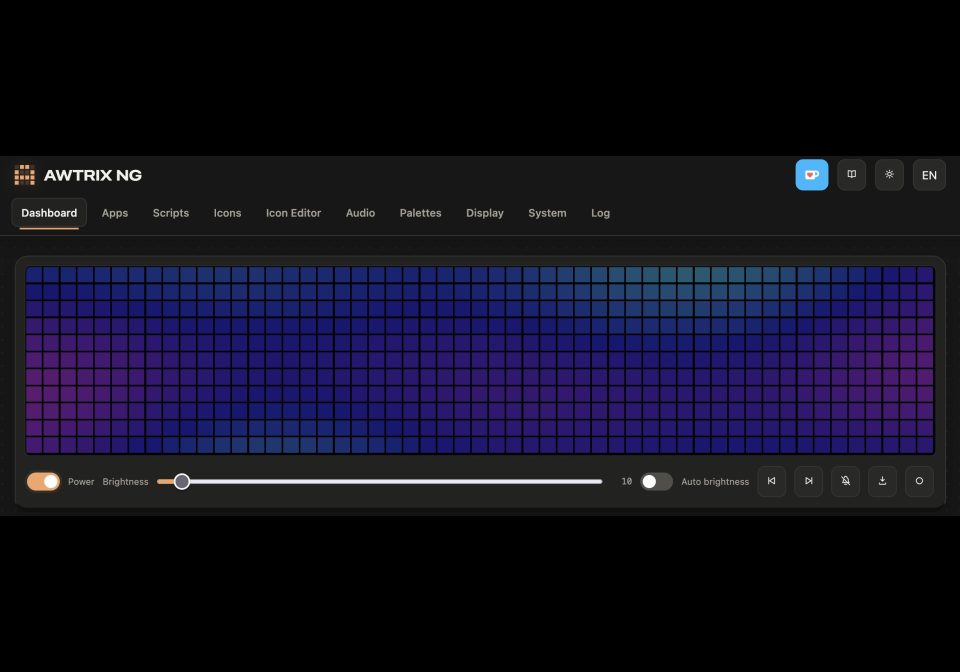This screenshot has width=960, height=672.
Task: Open the documentation book icon
Action: click(x=851, y=175)
